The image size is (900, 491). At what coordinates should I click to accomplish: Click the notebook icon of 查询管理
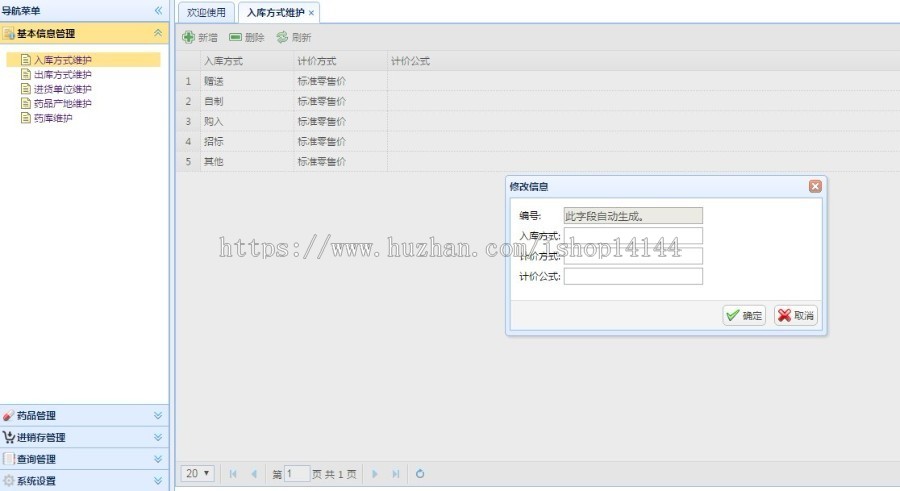pos(8,459)
